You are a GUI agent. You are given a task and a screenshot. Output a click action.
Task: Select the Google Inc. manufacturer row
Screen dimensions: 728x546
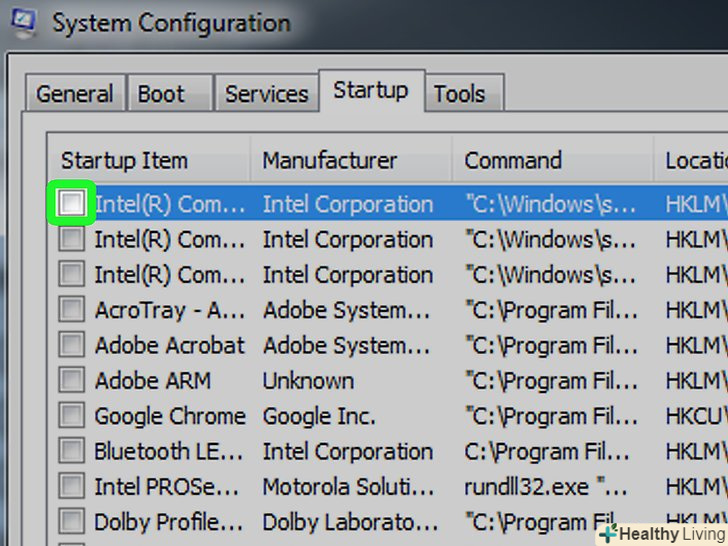pos(319,416)
